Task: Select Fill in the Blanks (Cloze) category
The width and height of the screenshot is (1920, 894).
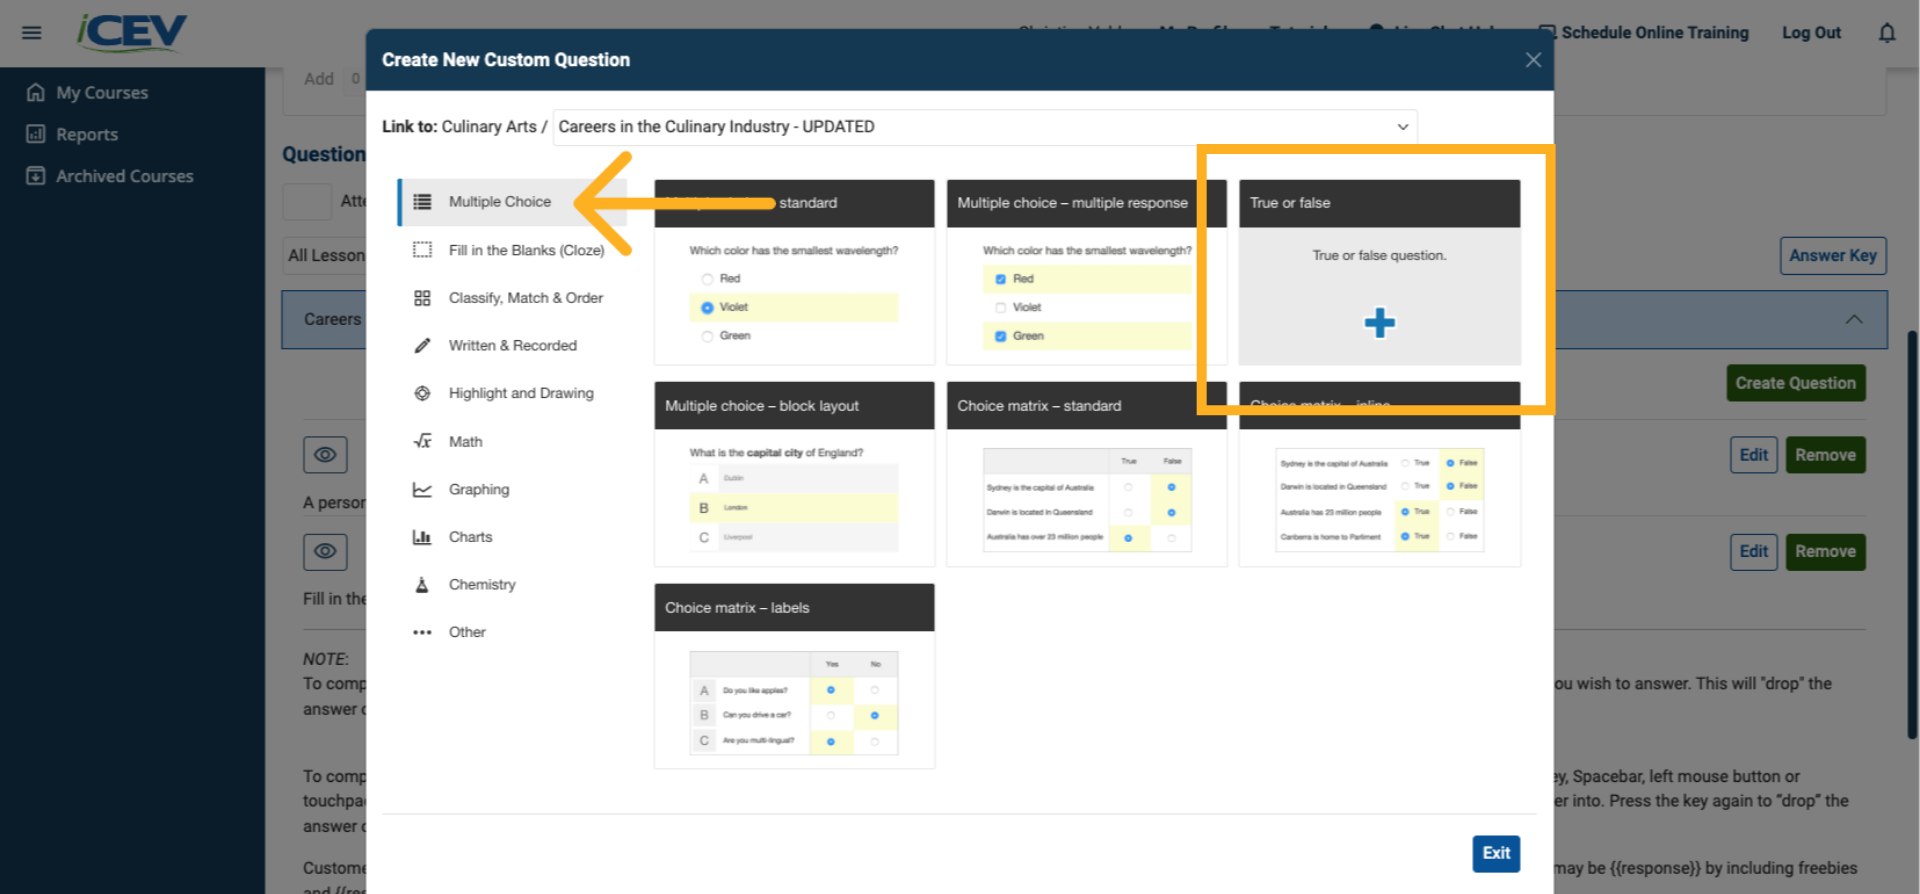Action: click(x=513, y=250)
